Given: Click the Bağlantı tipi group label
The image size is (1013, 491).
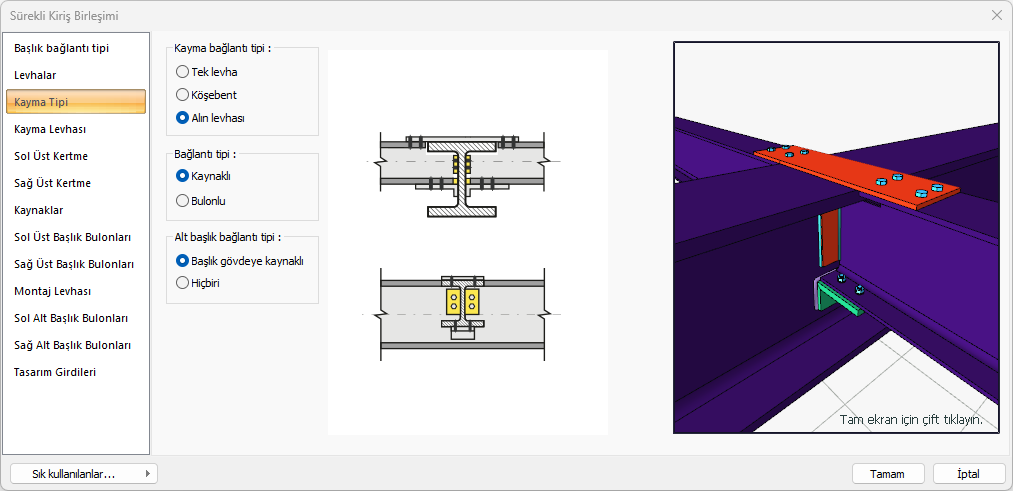Looking at the screenshot, I should (205, 154).
